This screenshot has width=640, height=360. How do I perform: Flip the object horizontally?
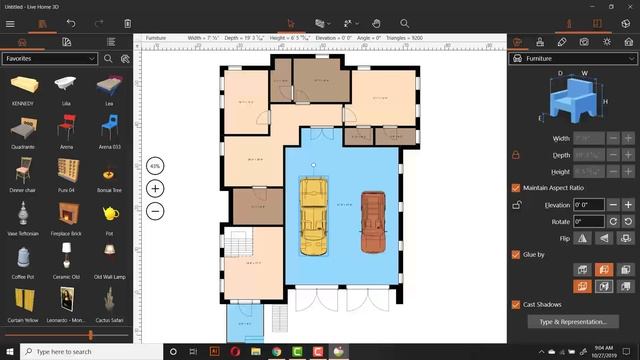pos(582,238)
